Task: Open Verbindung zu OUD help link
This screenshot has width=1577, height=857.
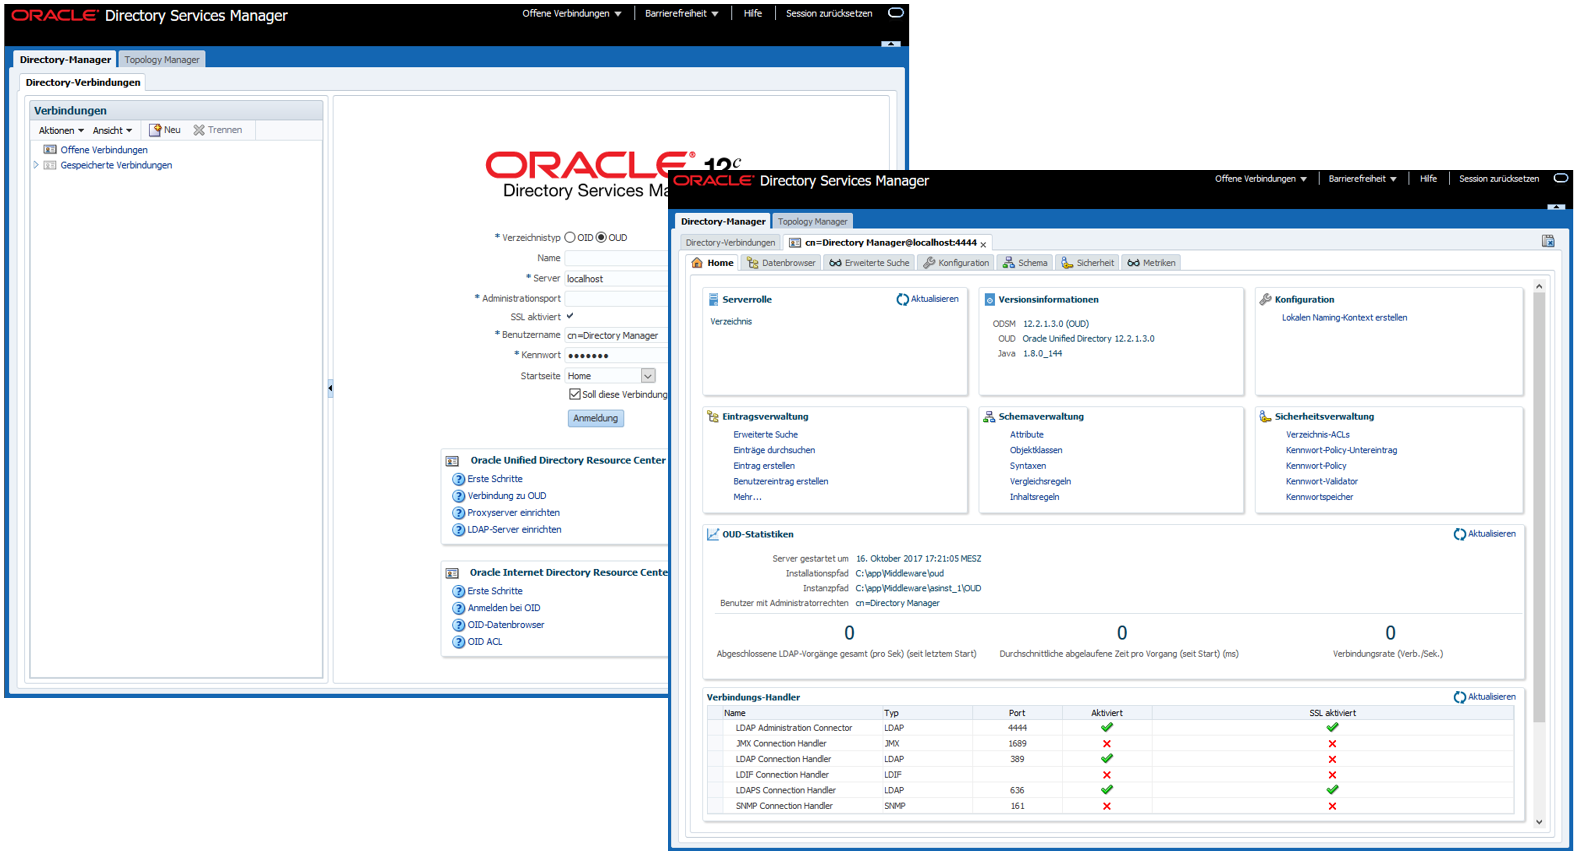Action: 507,496
